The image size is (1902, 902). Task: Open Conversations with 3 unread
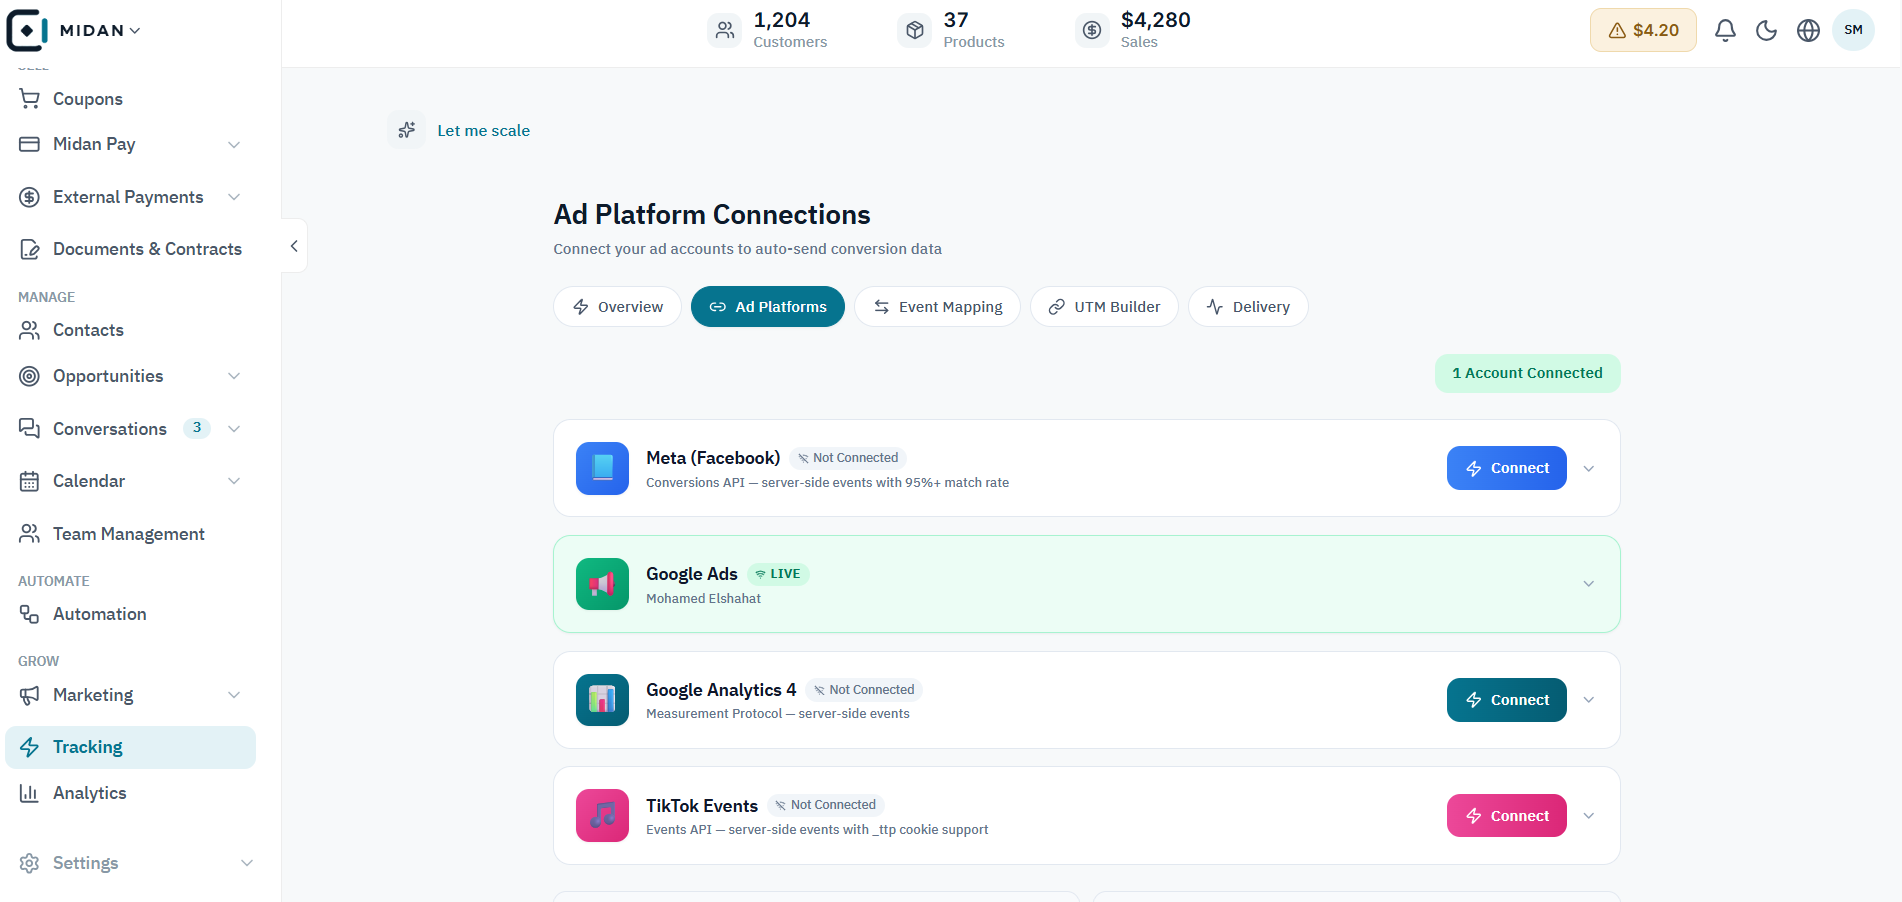pyautogui.click(x=130, y=429)
